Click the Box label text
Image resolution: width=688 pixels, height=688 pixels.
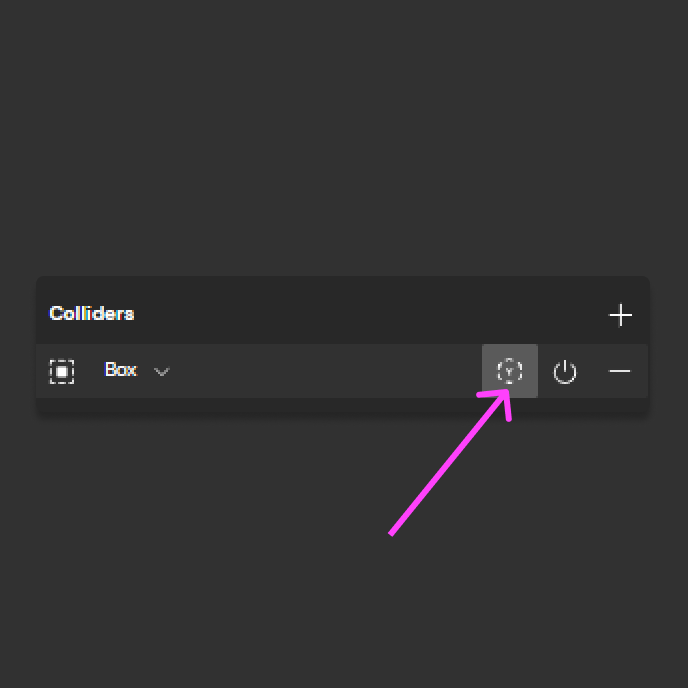[121, 369]
